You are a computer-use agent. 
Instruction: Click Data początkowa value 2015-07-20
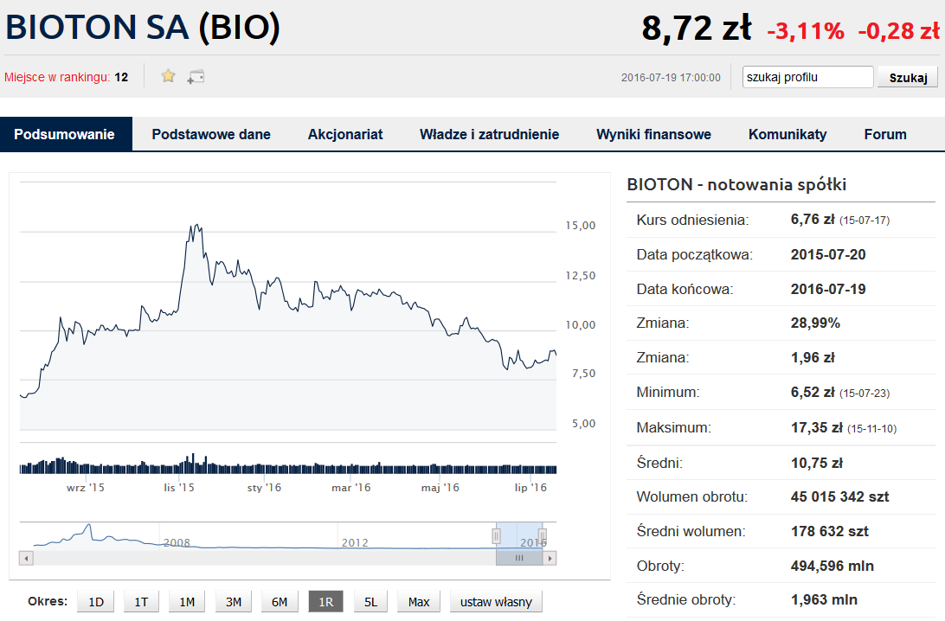pyautogui.click(x=828, y=254)
